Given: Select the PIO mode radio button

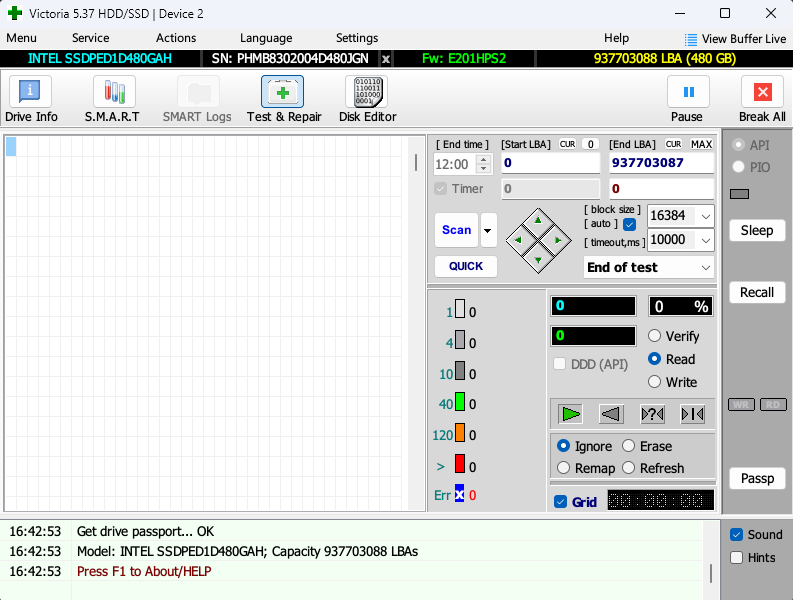Looking at the screenshot, I should point(738,167).
